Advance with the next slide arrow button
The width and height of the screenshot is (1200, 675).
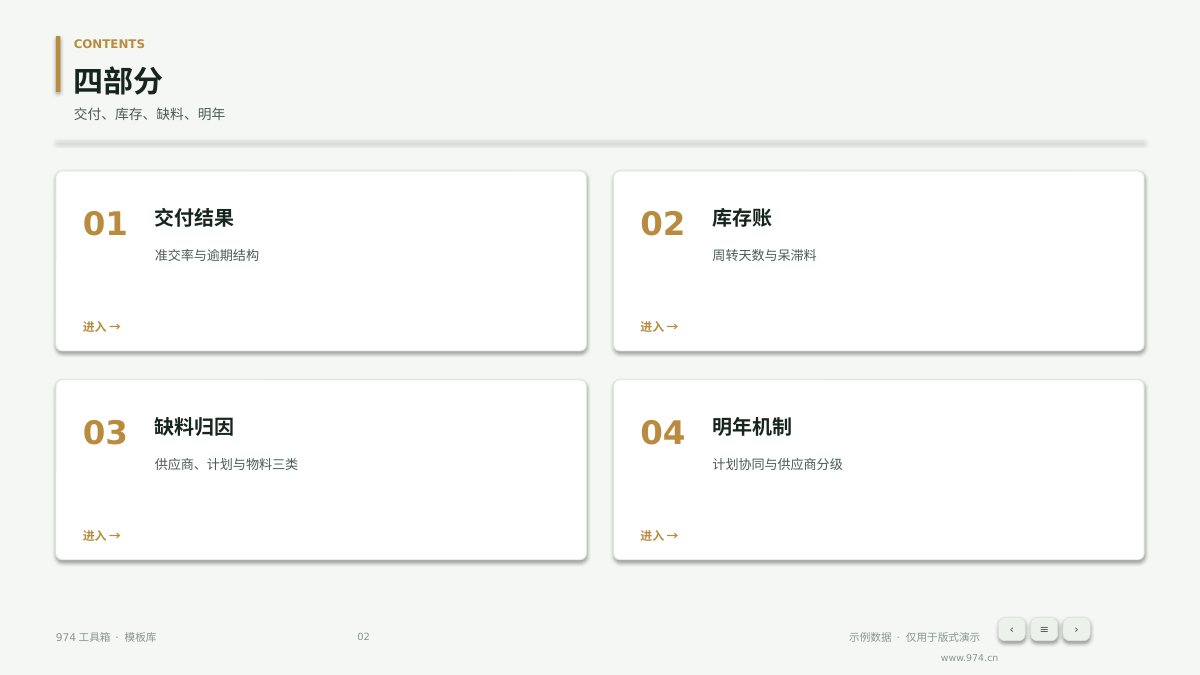(1076, 629)
